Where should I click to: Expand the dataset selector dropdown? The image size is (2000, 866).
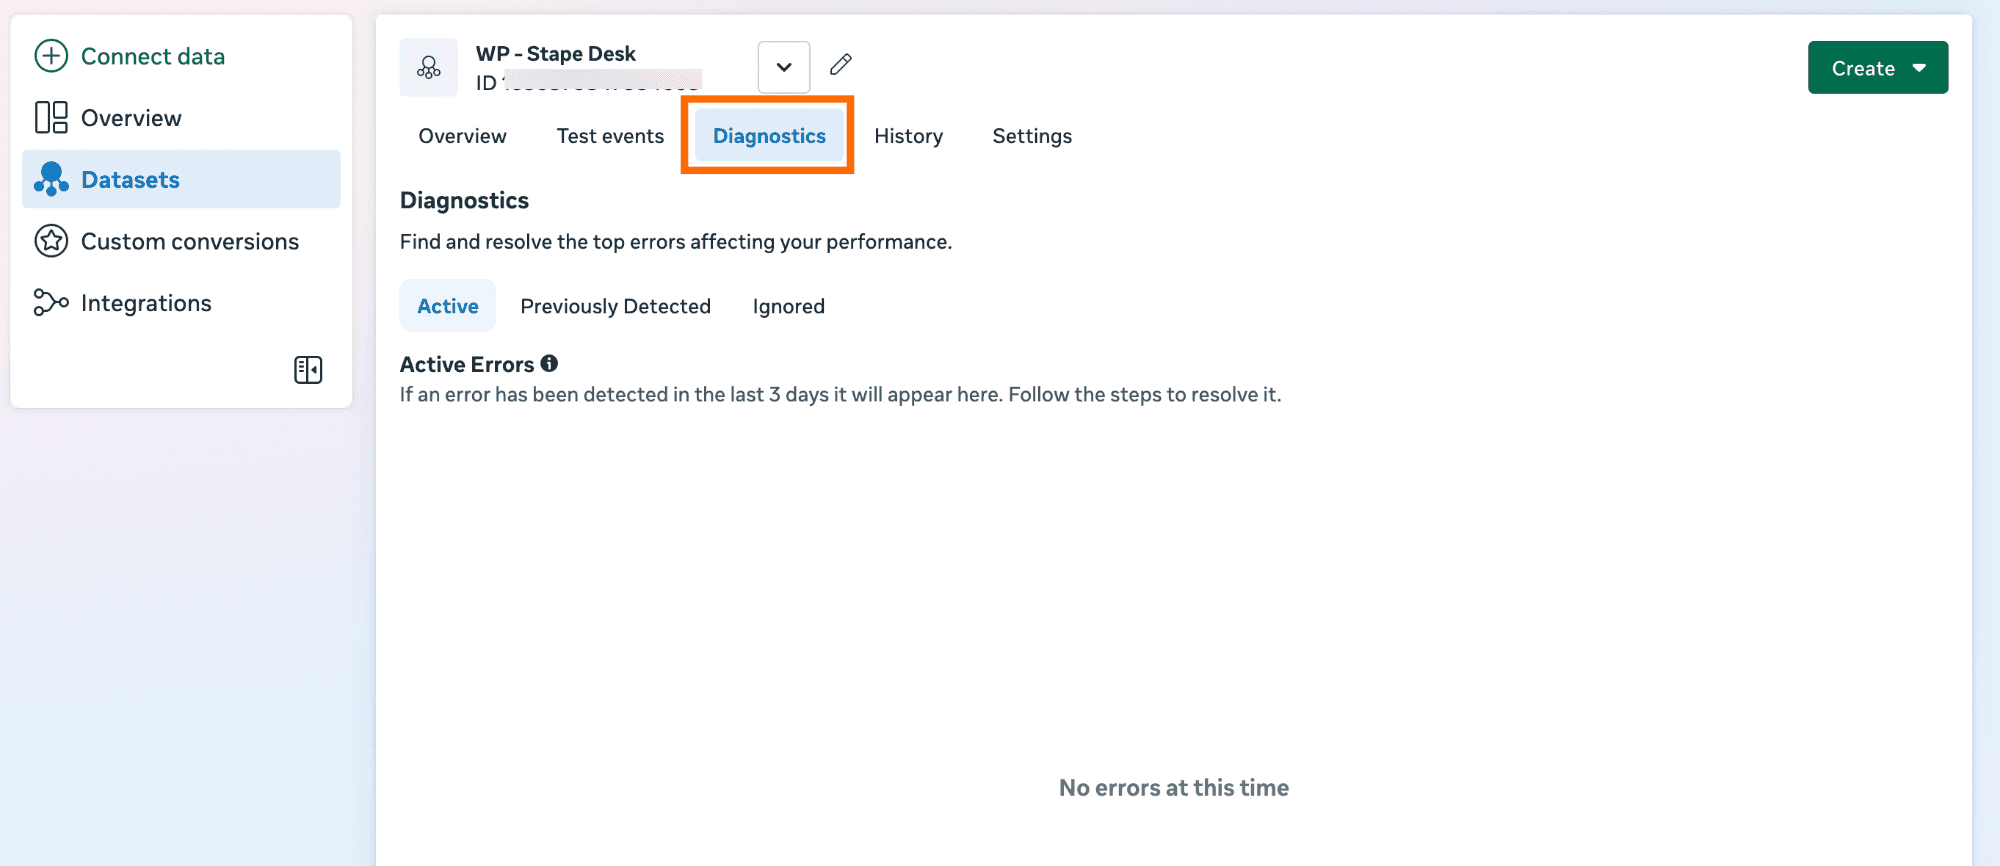click(784, 67)
